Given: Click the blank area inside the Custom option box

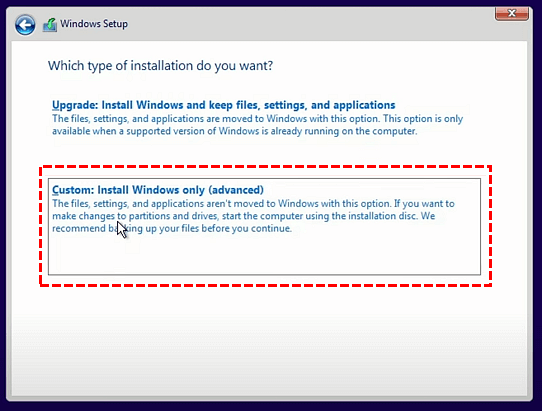Looking at the screenshot, I should [264, 255].
